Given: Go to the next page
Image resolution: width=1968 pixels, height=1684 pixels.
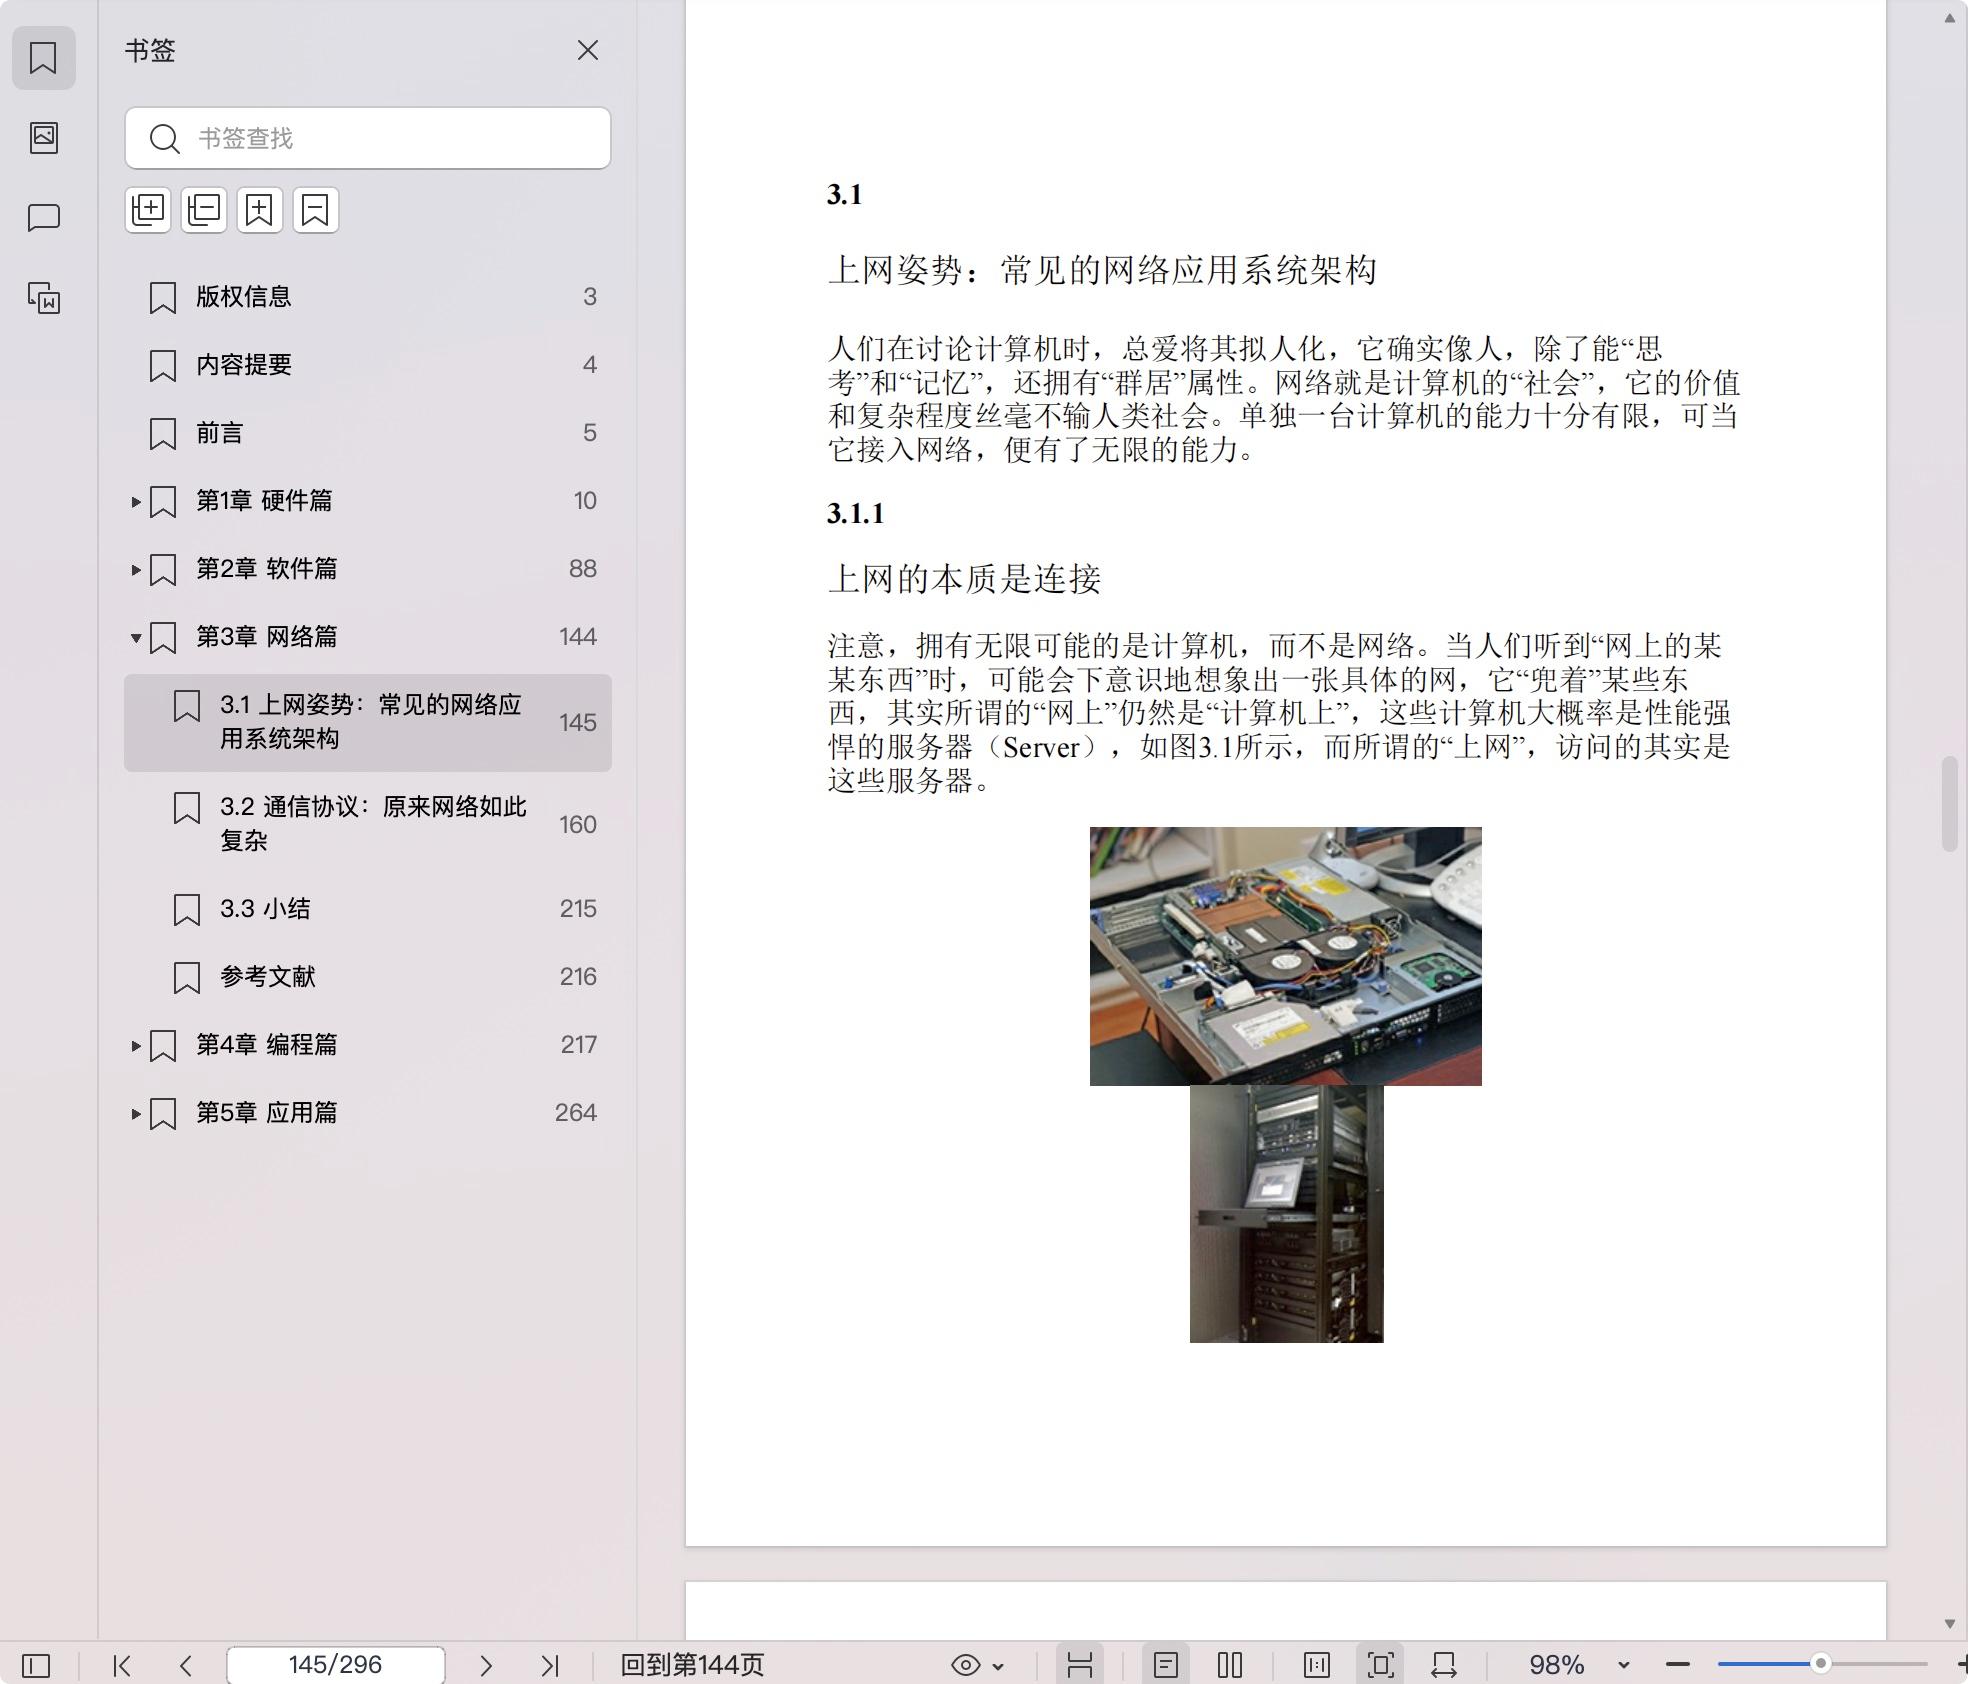Looking at the screenshot, I should (486, 1665).
